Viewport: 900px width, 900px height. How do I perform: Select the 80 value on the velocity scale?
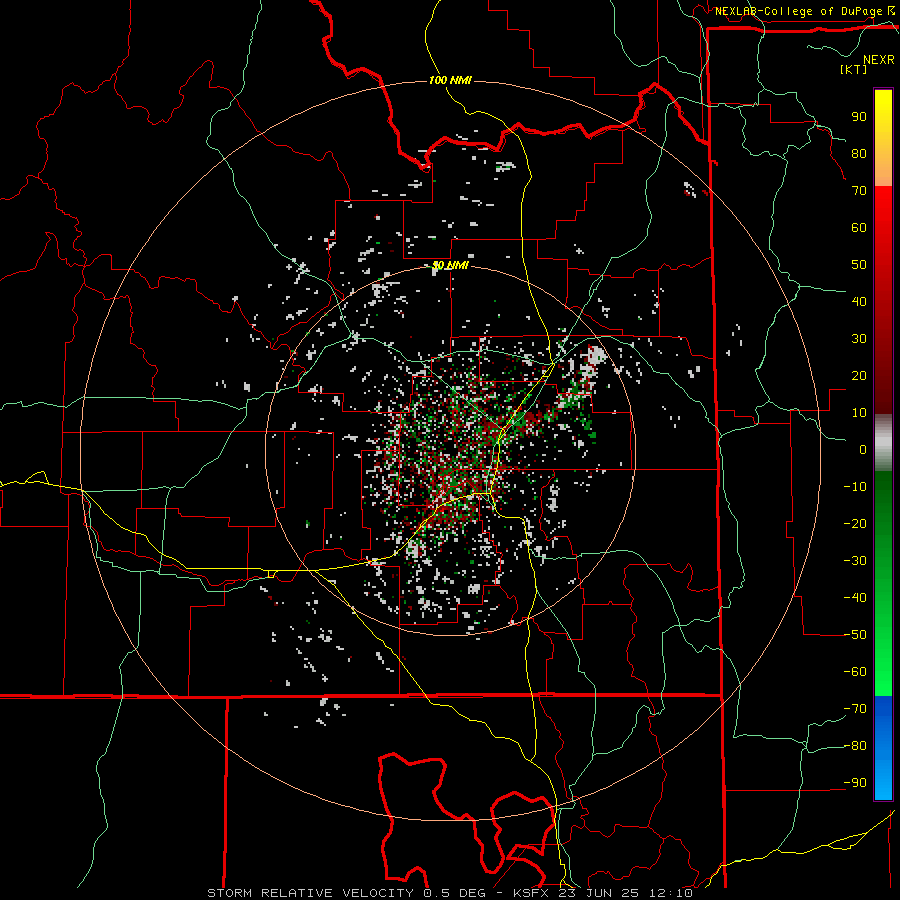pos(859,154)
